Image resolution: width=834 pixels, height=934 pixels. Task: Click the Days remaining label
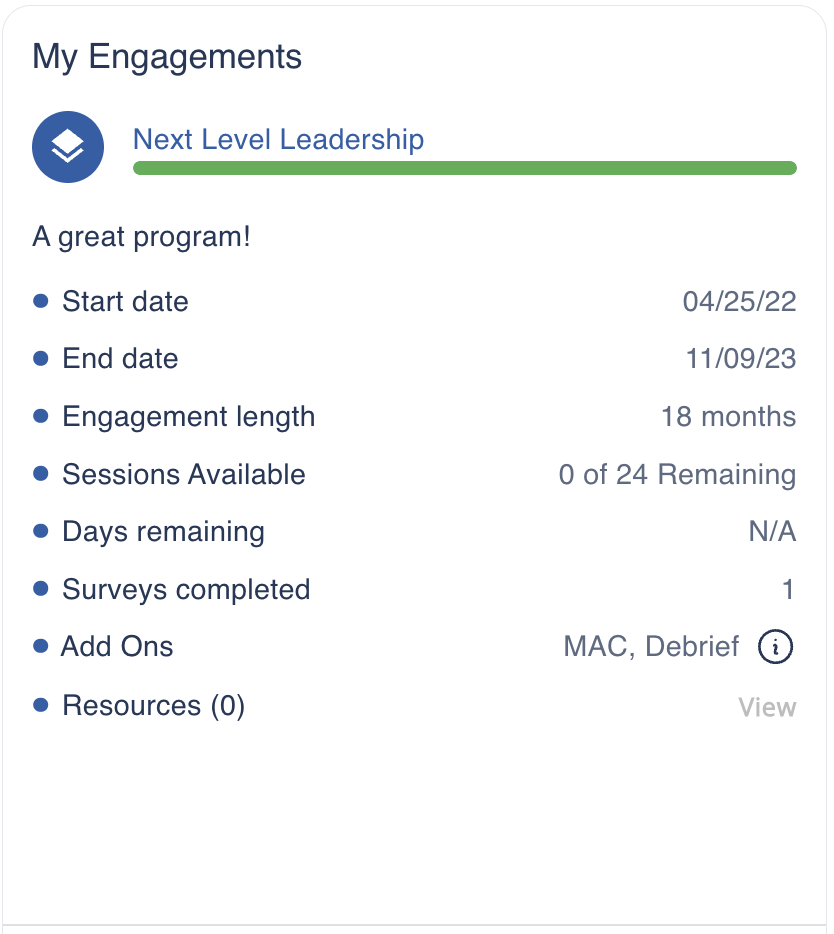click(163, 532)
